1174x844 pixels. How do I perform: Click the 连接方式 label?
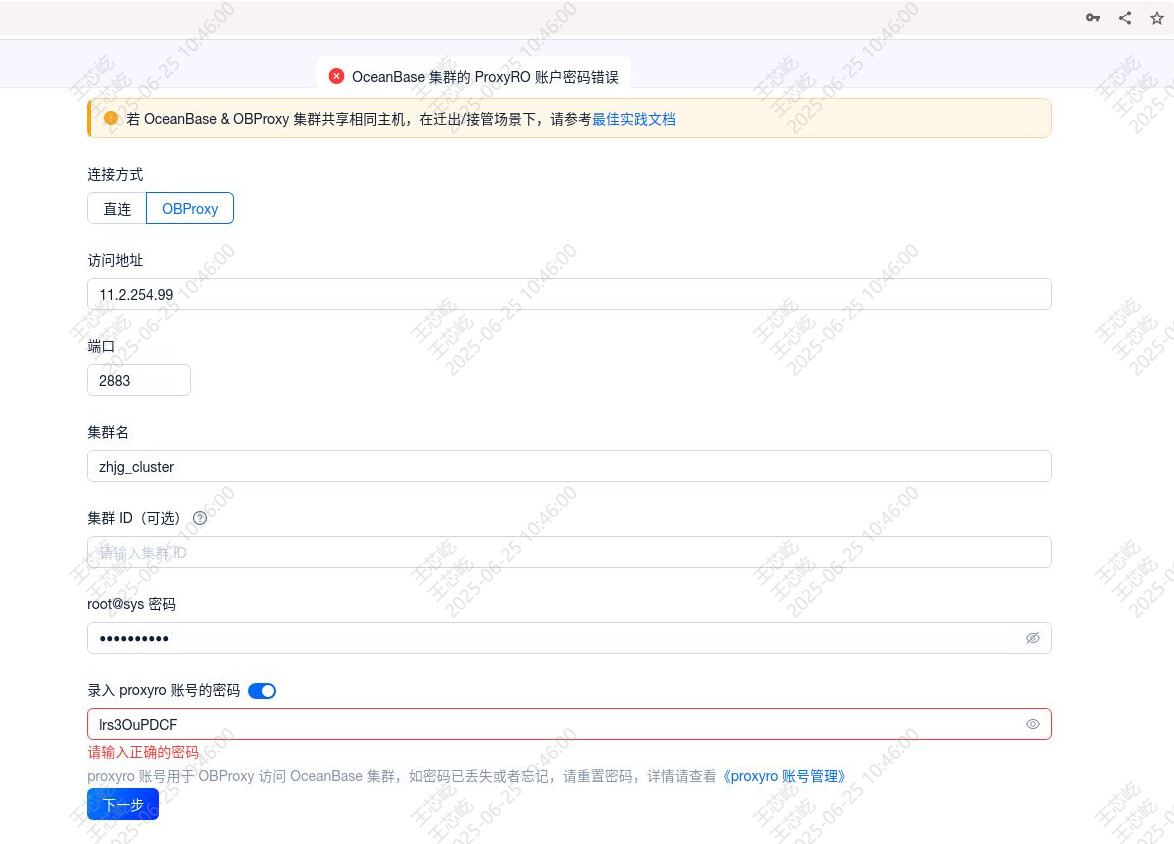click(x=115, y=174)
